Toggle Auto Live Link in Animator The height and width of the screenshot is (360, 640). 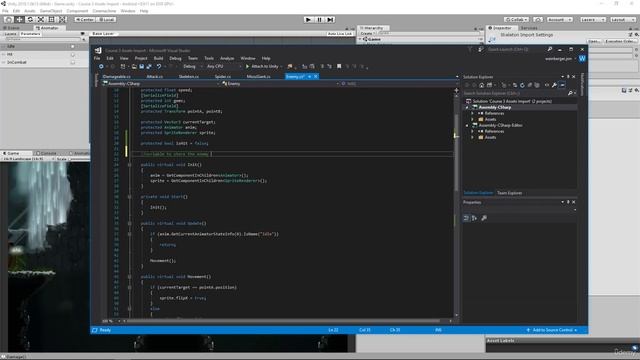click(340, 34)
